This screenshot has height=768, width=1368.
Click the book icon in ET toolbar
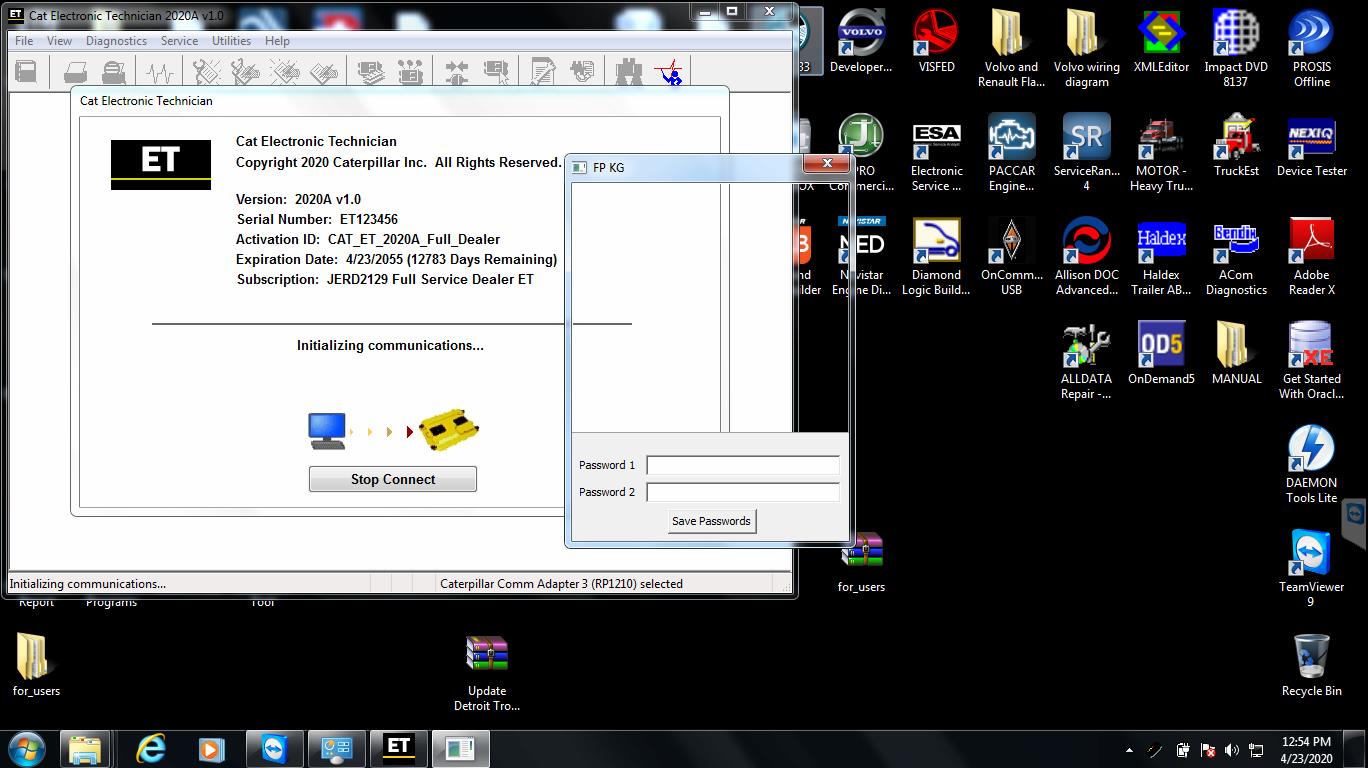point(26,71)
